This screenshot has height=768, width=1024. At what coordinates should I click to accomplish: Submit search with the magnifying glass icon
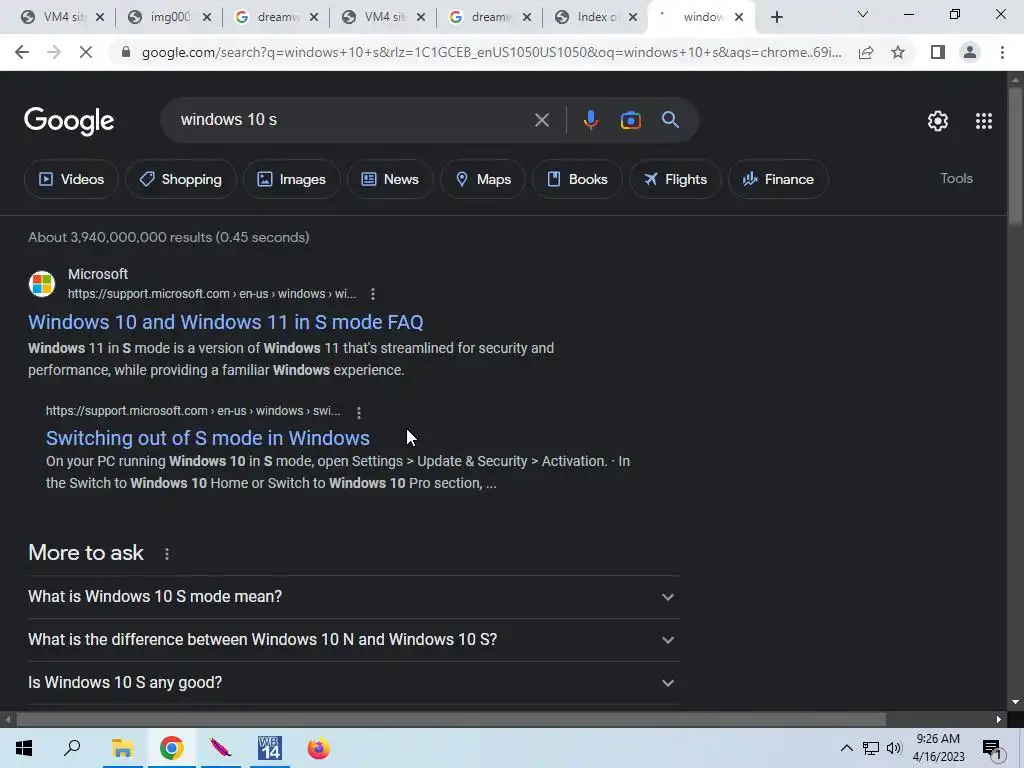(670, 120)
